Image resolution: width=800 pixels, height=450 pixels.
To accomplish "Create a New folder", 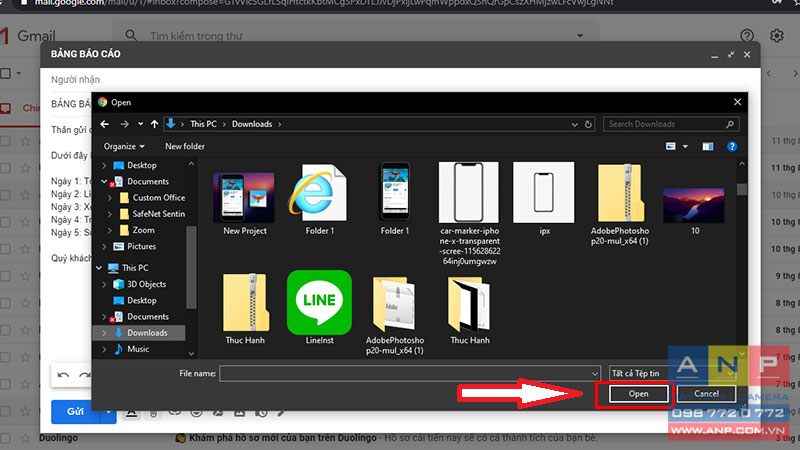I will point(185,146).
